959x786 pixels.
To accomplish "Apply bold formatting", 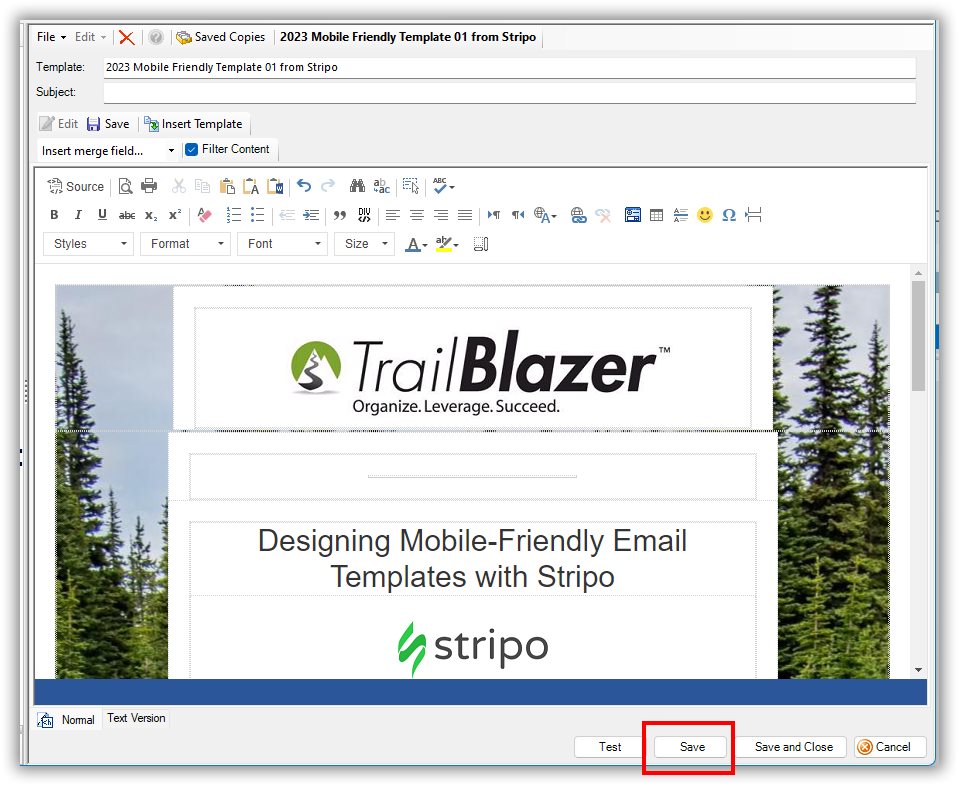I will tap(54, 215).
